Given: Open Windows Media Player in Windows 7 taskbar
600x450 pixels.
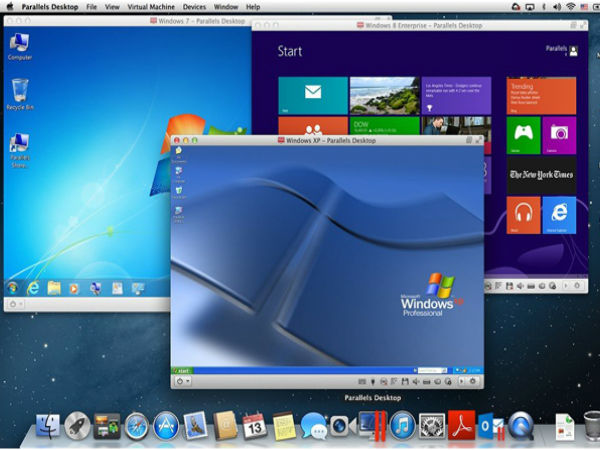Looking at the screenshot, I should tap(74, 288).
